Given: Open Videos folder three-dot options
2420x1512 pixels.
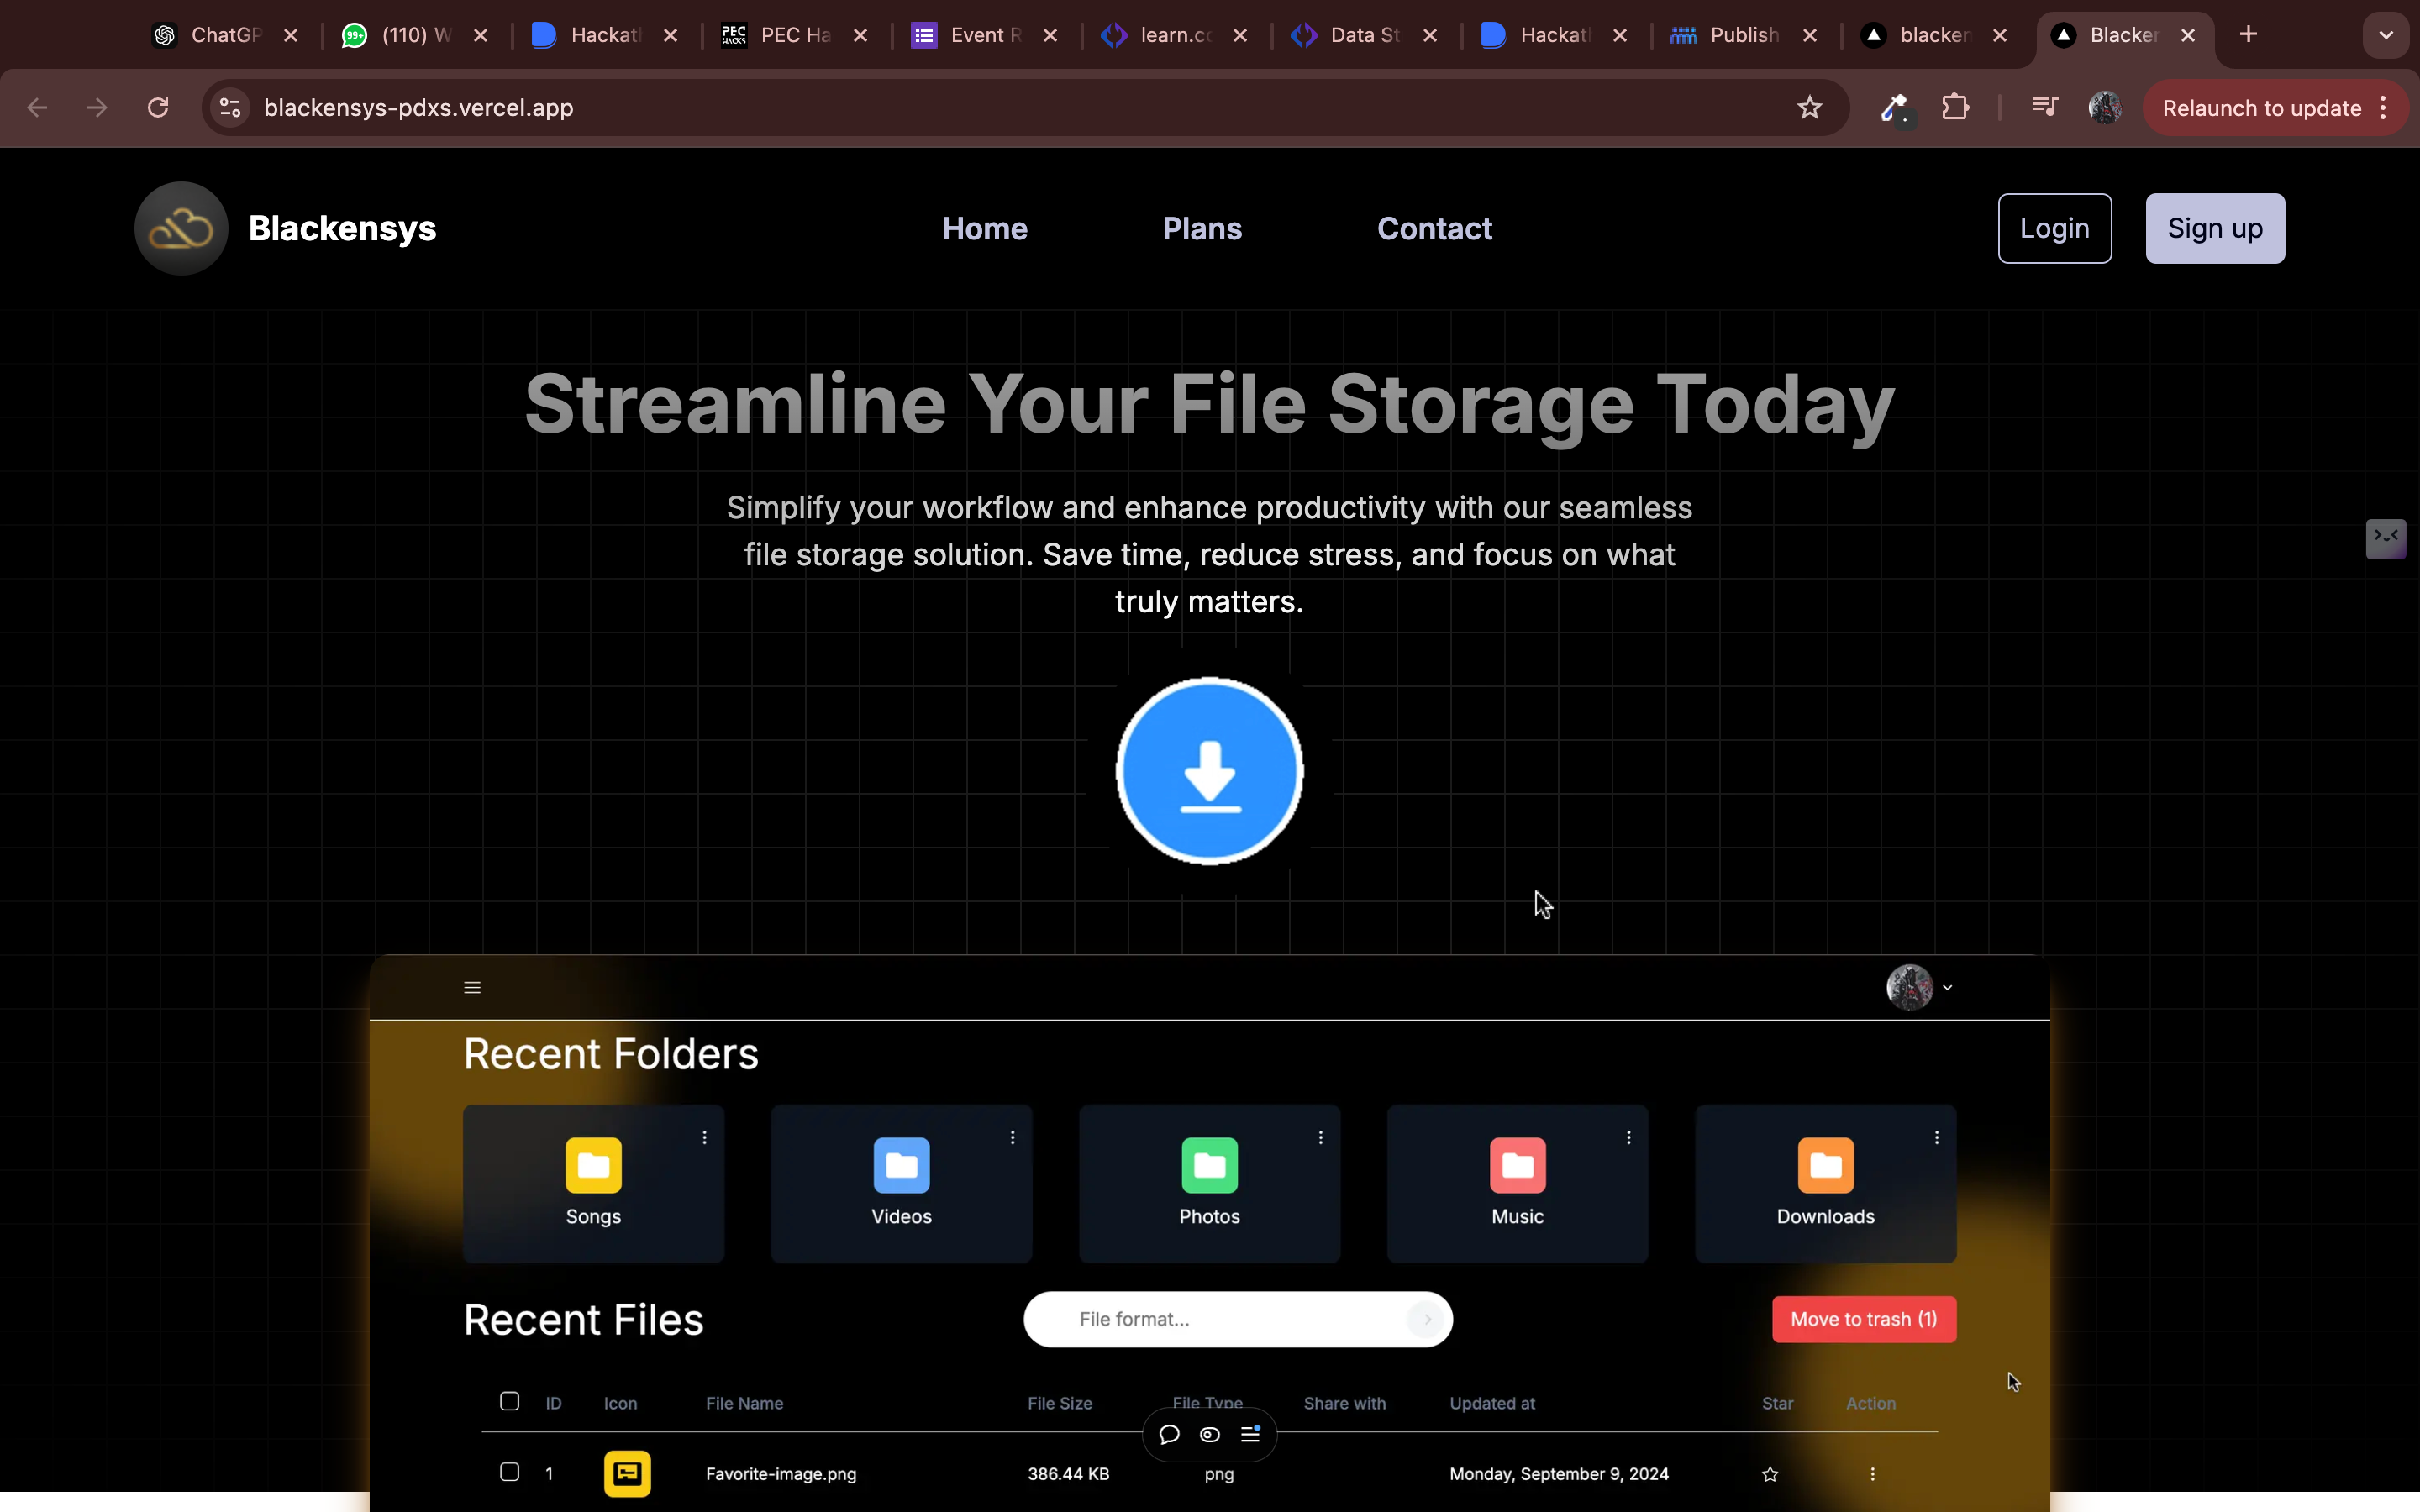Looking at the screenshot, I should pos(1013,1138).
